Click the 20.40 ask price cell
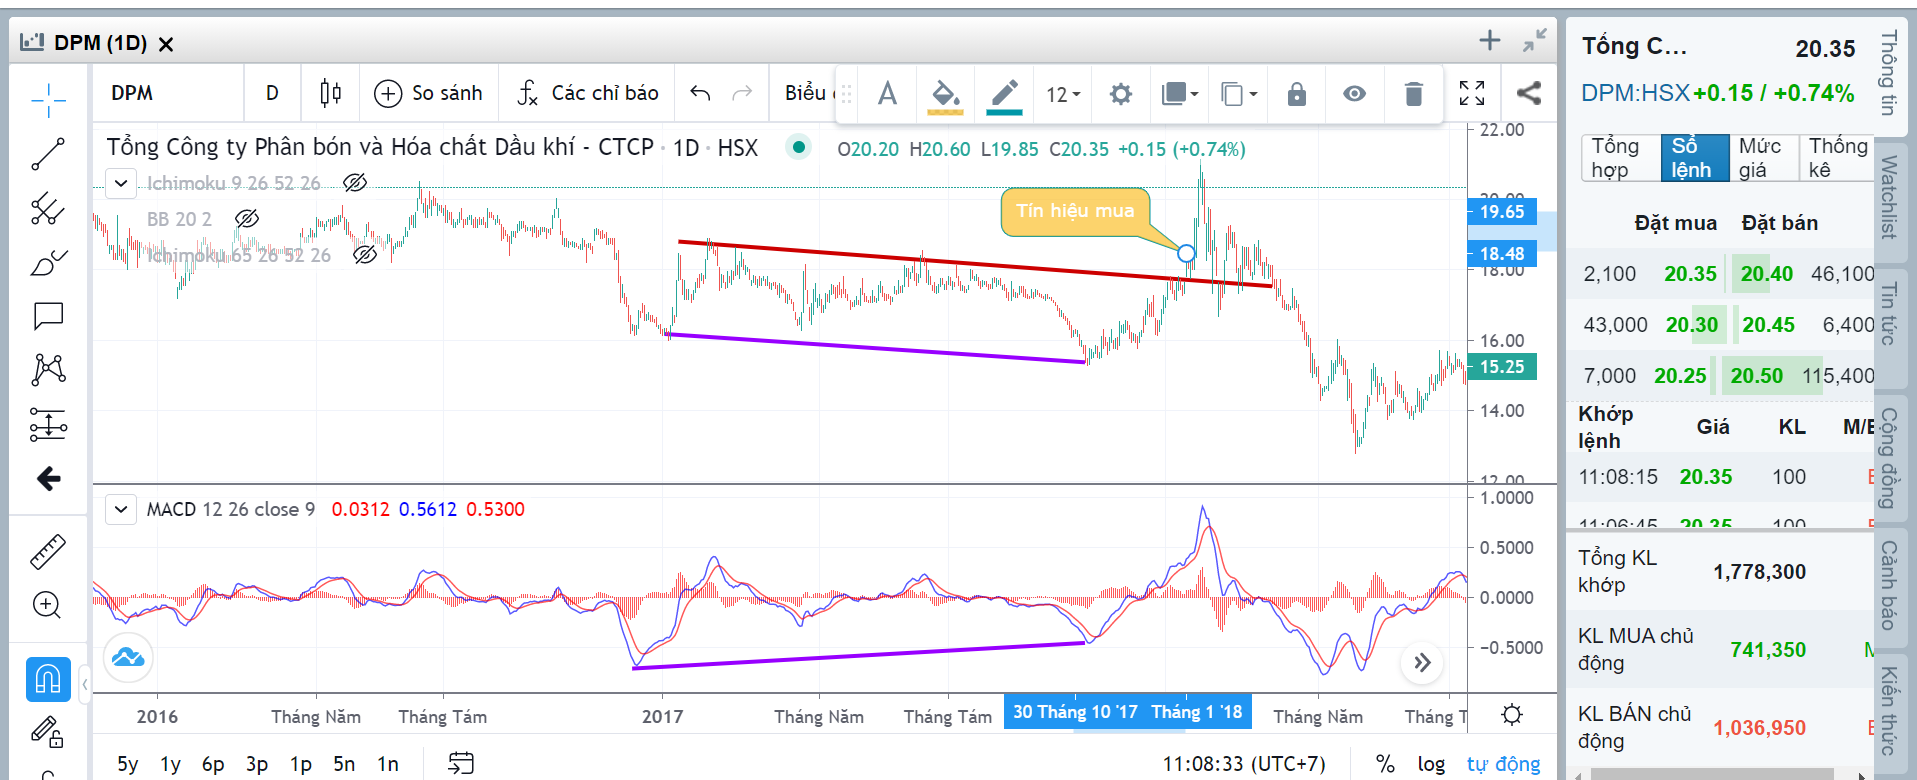This screenshot has width=1917, height=780. [1767, 274]
